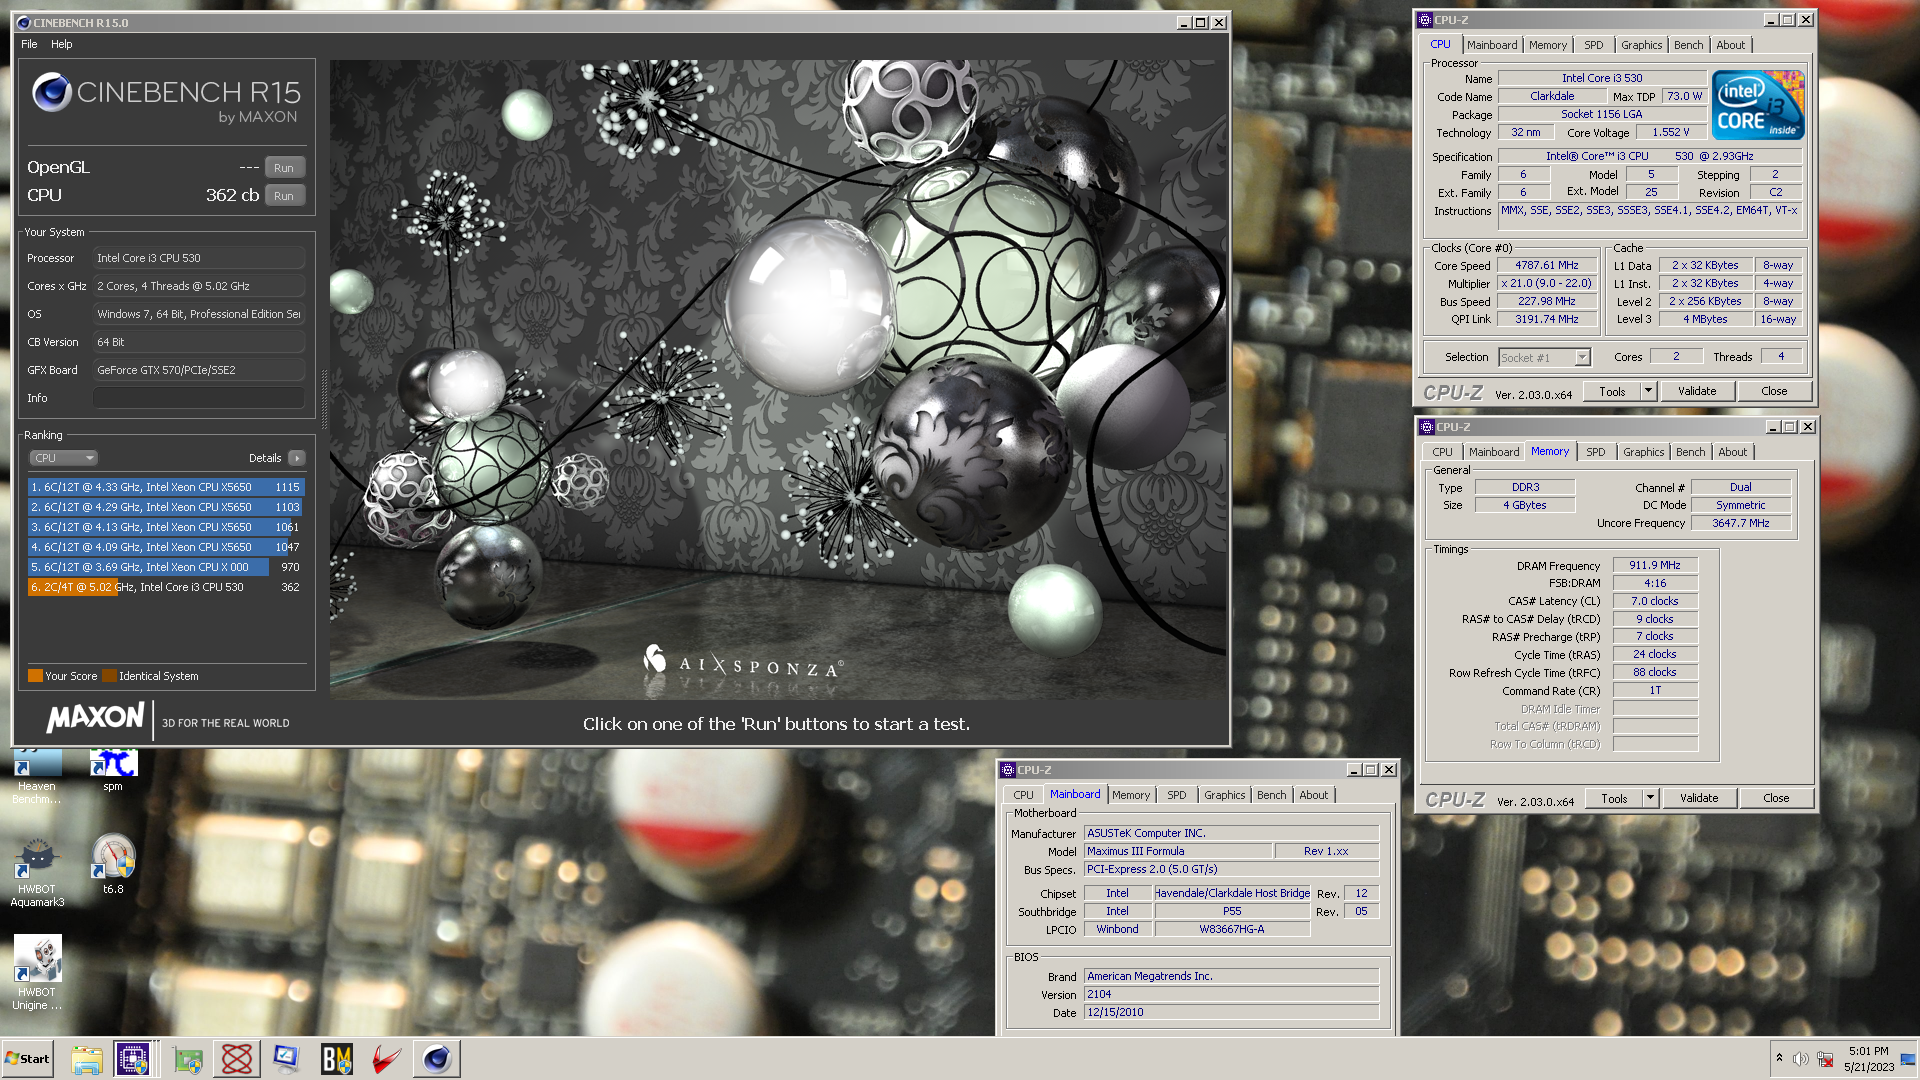Open the disconnected network tray icon
1920x1080 pixels.
pos(1825,1059)
